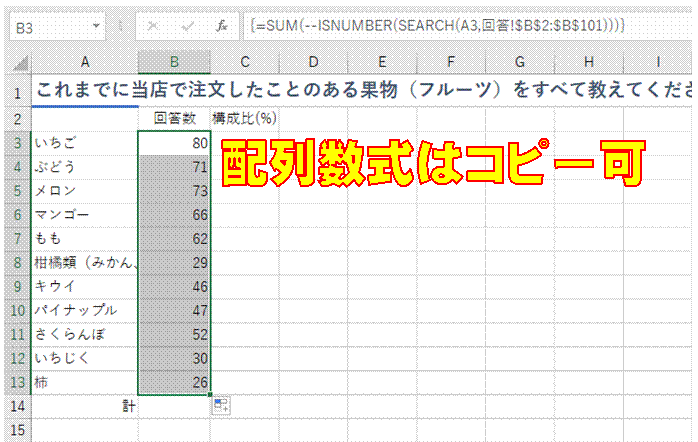Screen dimensions: 698x442
Task: Select column F header
Action: [x=451, y=62]
